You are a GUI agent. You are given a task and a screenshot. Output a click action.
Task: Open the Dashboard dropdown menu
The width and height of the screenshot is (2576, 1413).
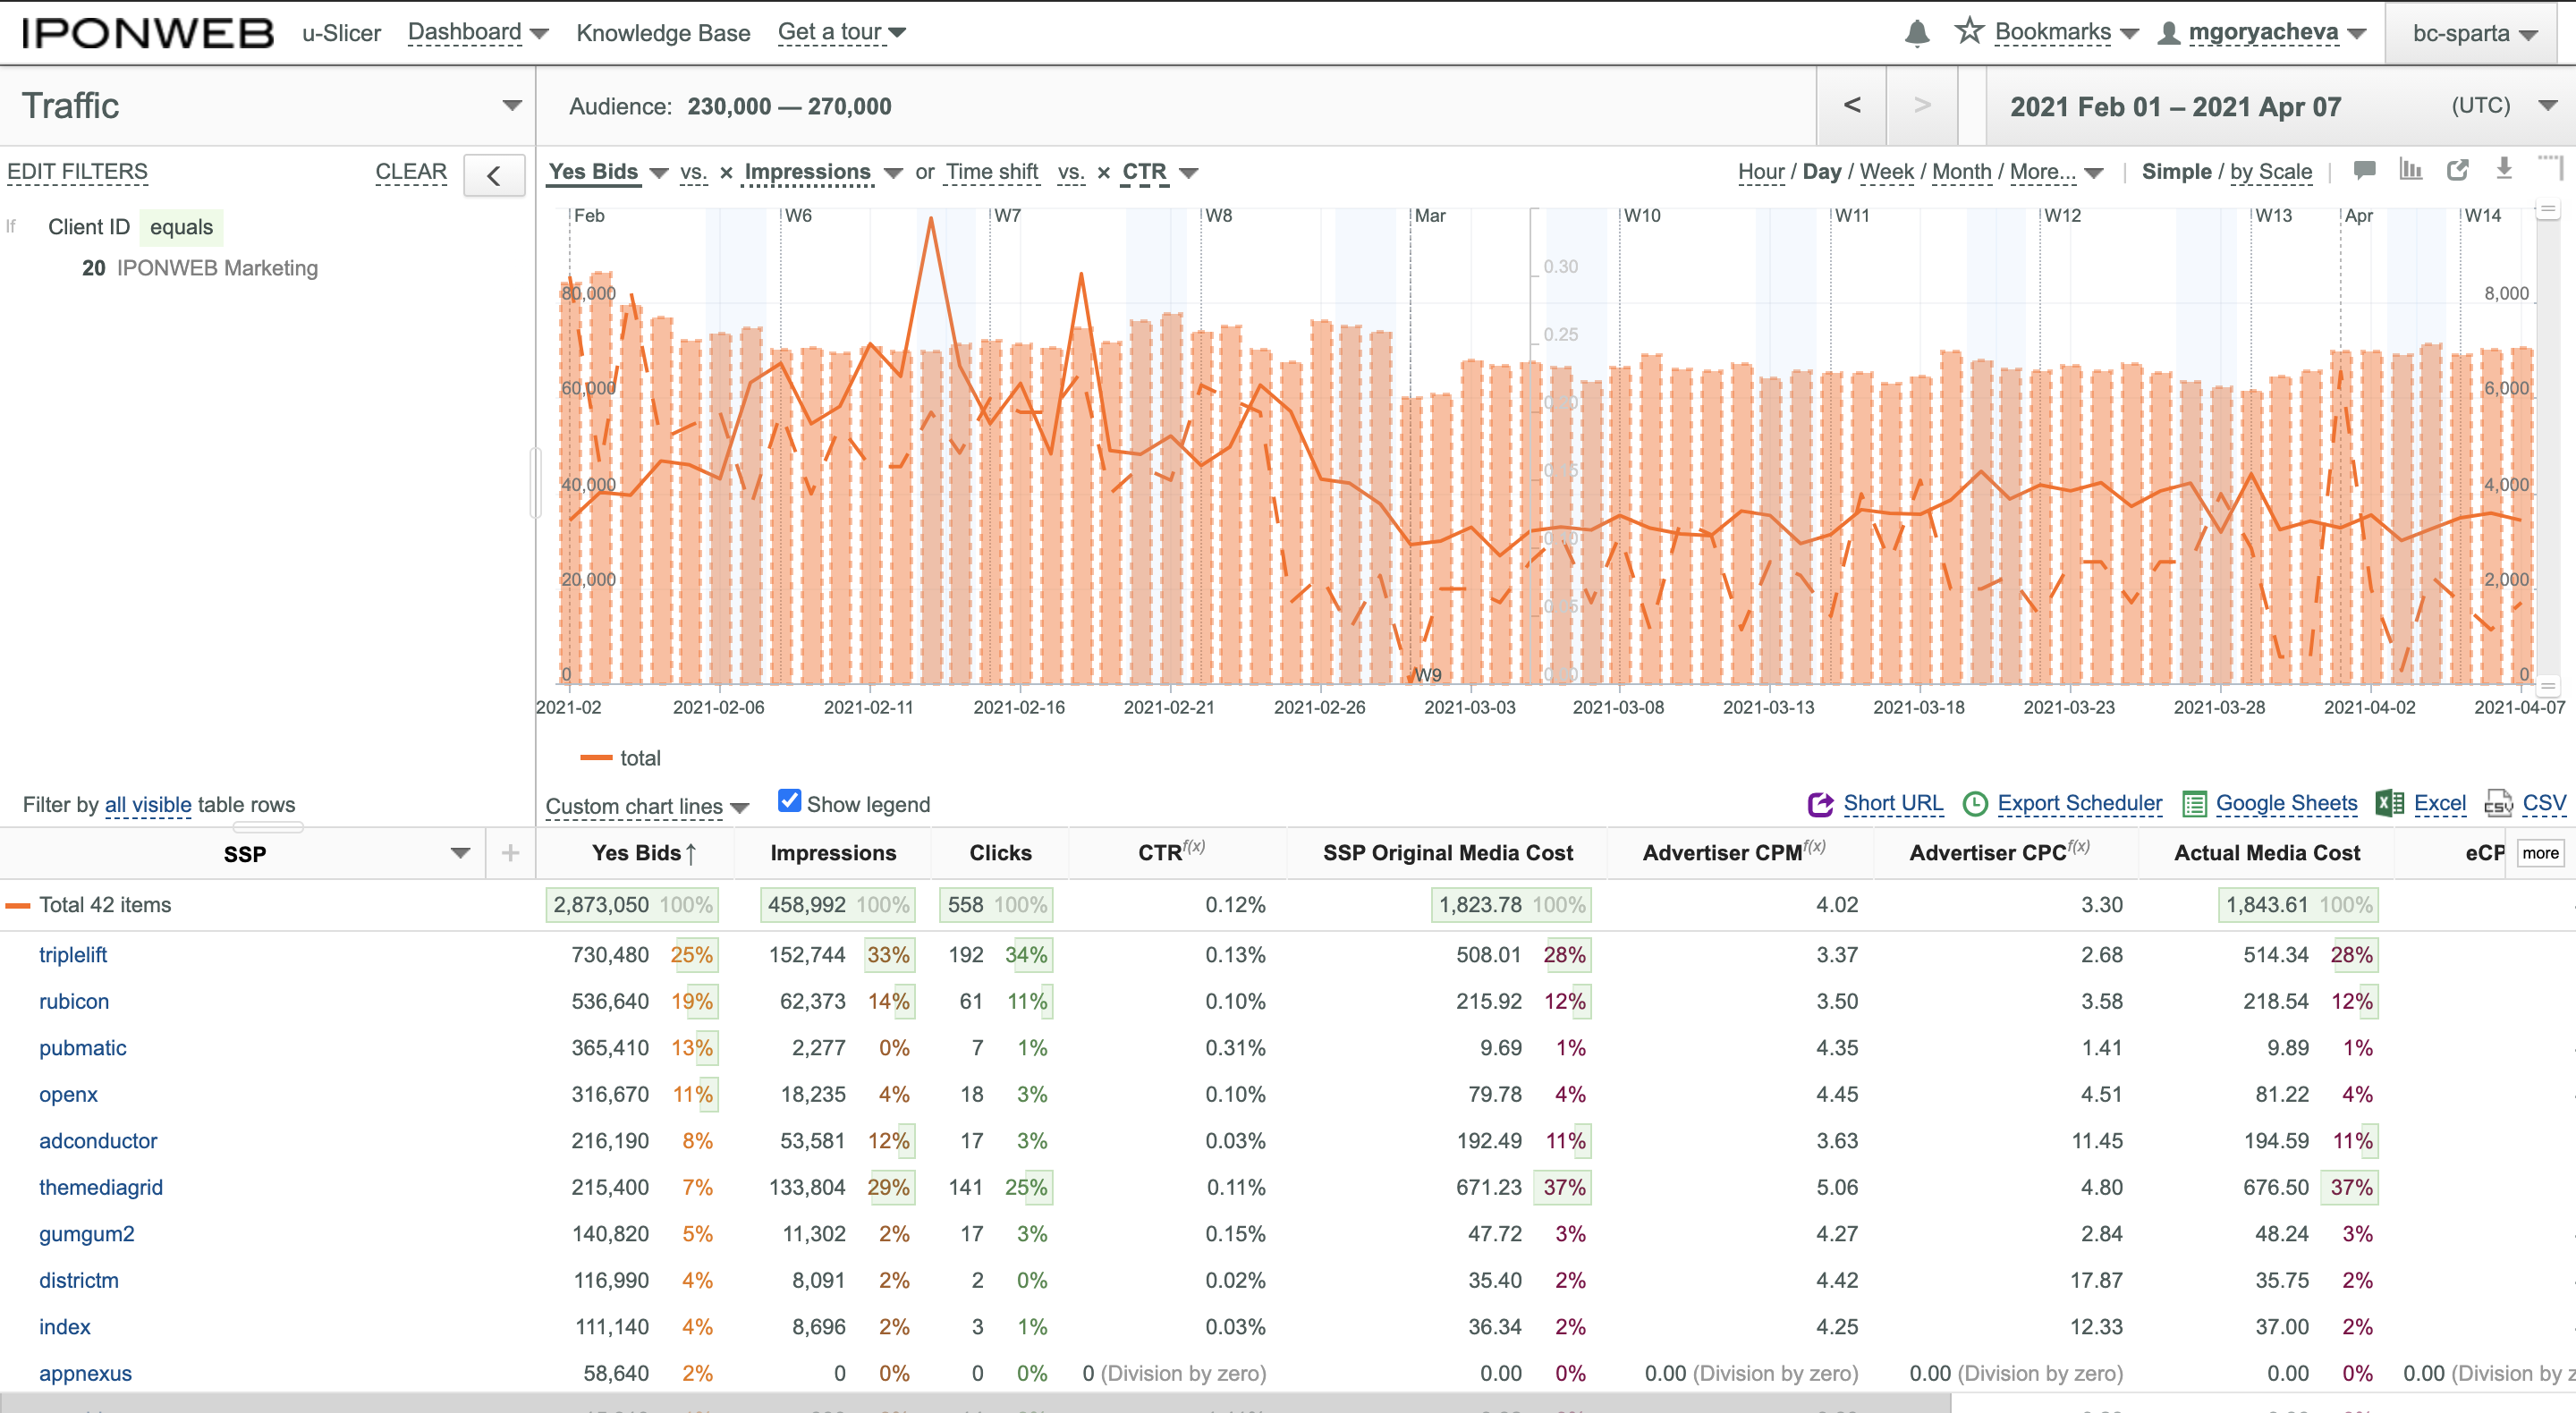478,33
